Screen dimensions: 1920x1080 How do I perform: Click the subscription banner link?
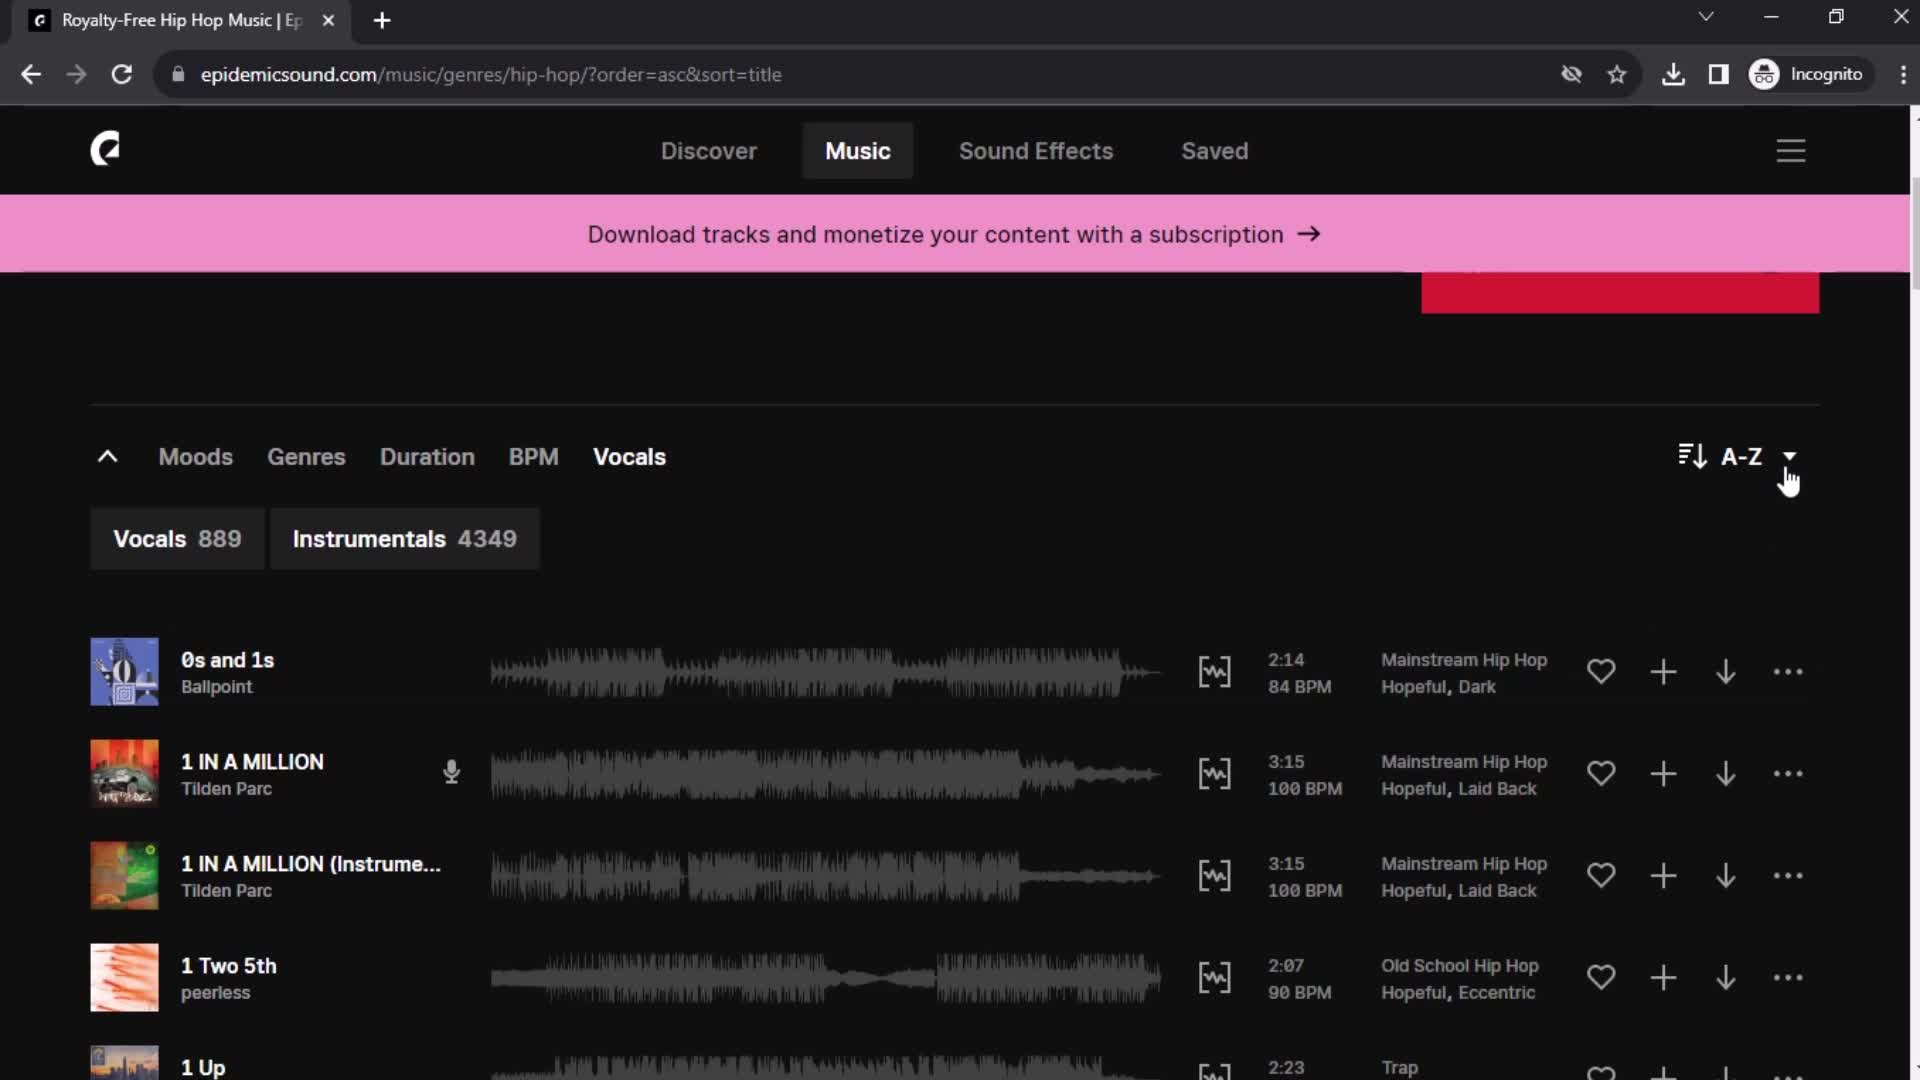[x=954, y=234]
